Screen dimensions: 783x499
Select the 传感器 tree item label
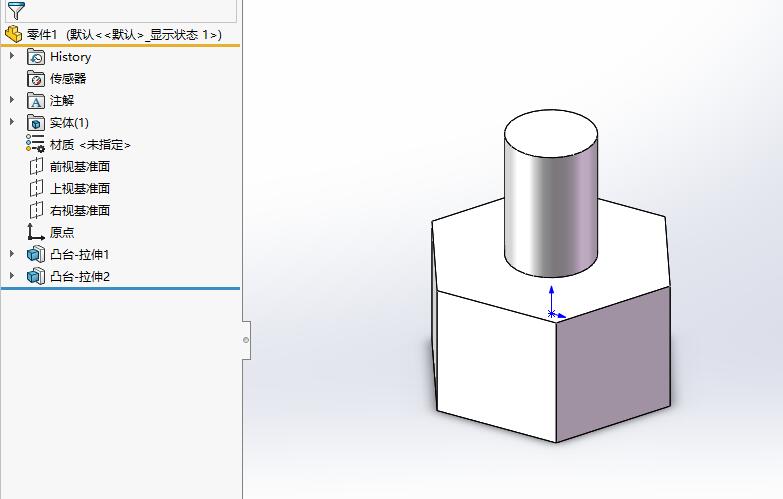click(68, 79)
